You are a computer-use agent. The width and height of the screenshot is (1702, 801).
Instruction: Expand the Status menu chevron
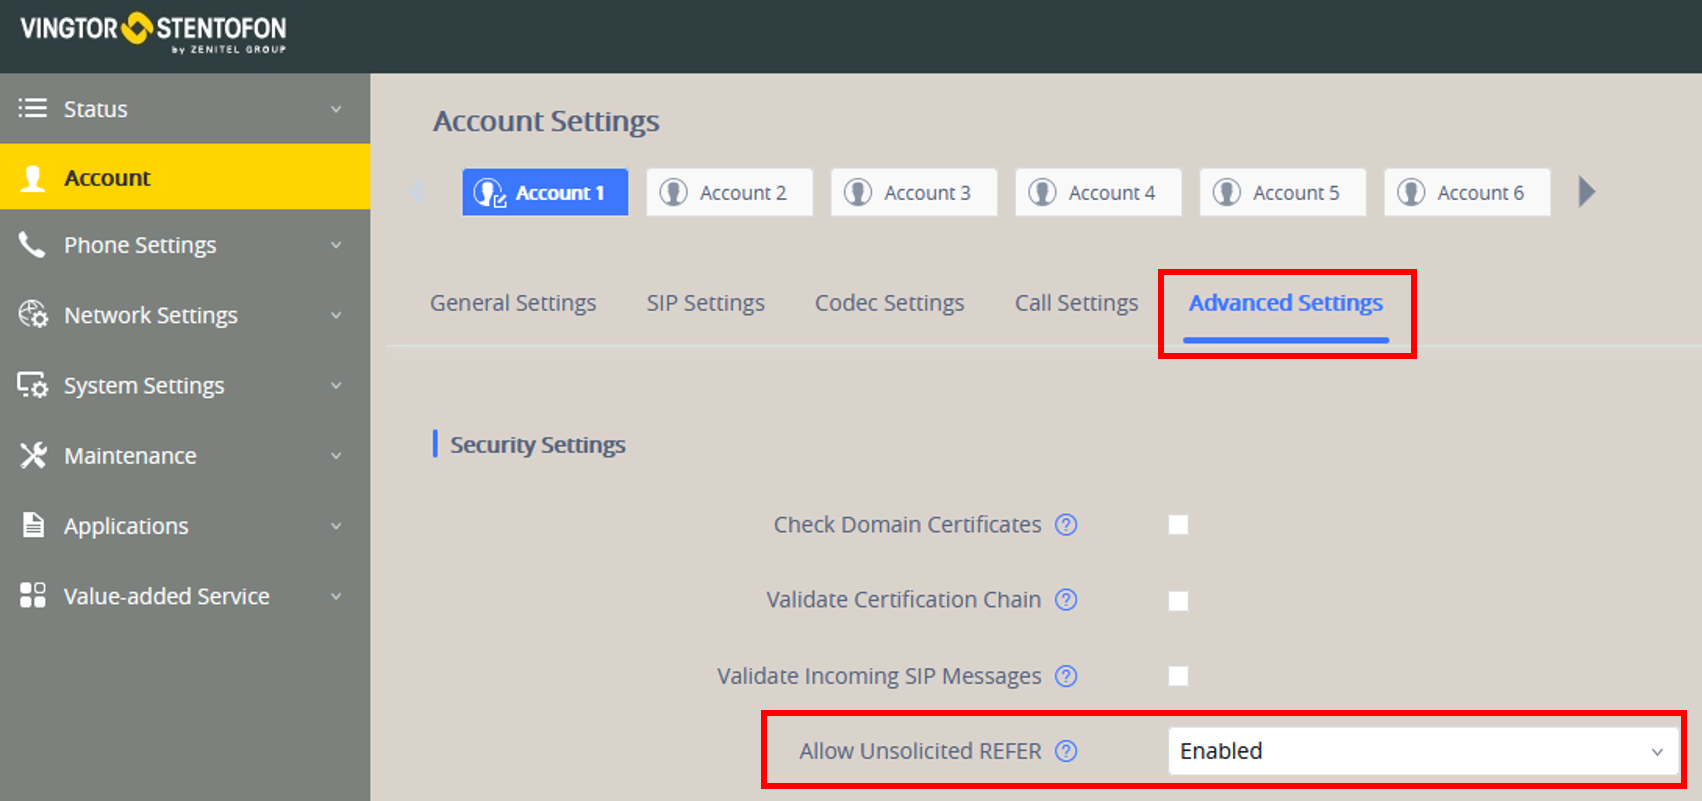336,109
